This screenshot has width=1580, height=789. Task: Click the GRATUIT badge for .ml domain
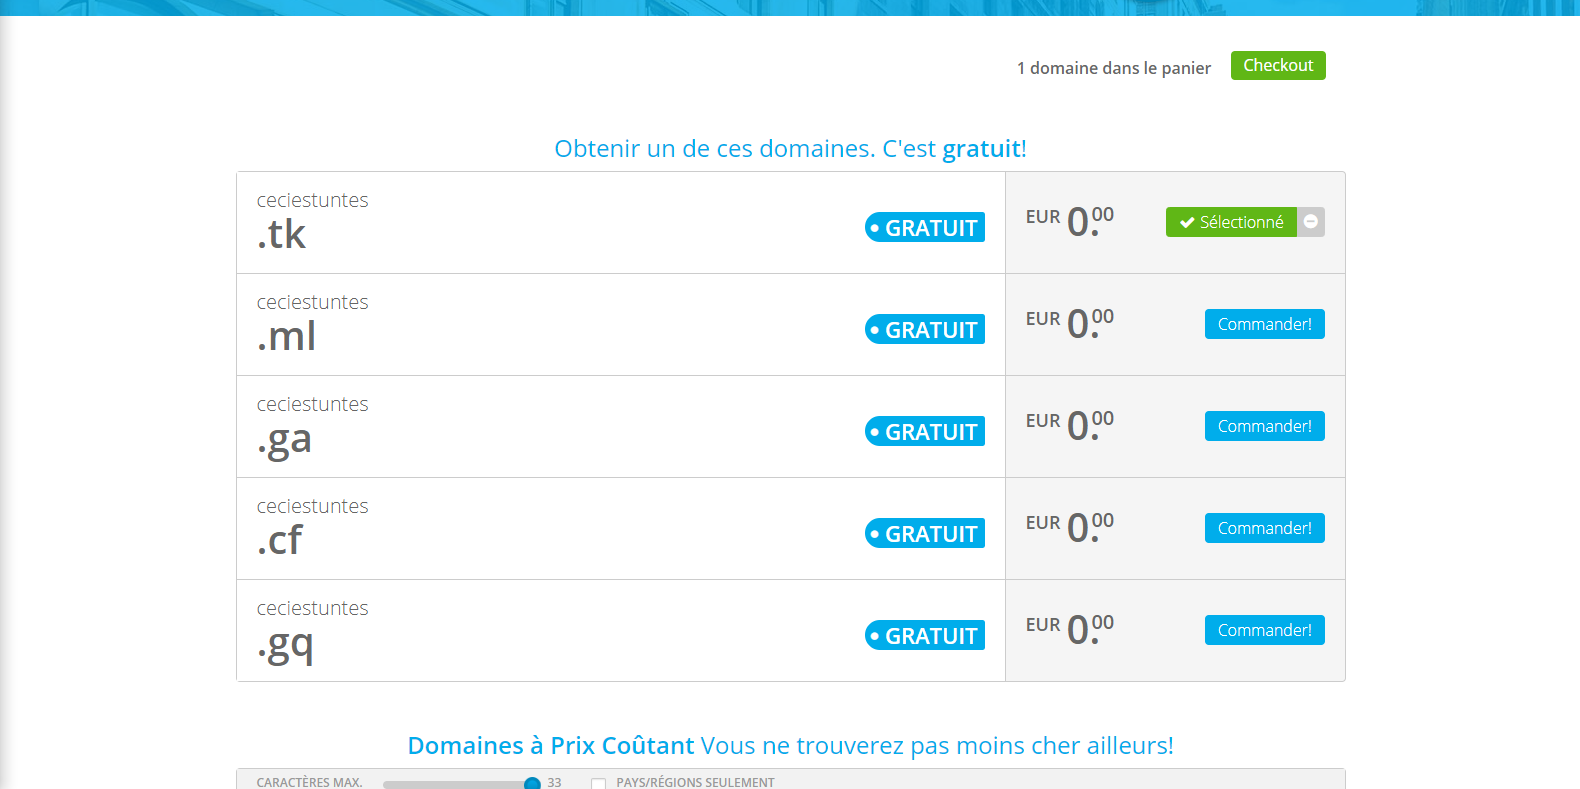click(925, 330)
